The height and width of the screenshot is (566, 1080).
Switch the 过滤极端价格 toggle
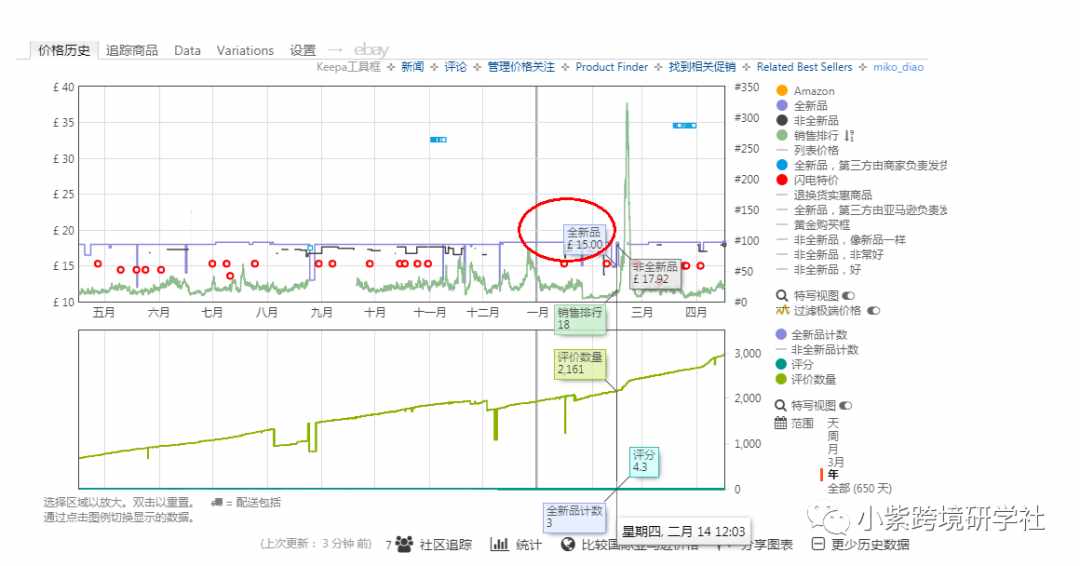click(x=873, y=311)
